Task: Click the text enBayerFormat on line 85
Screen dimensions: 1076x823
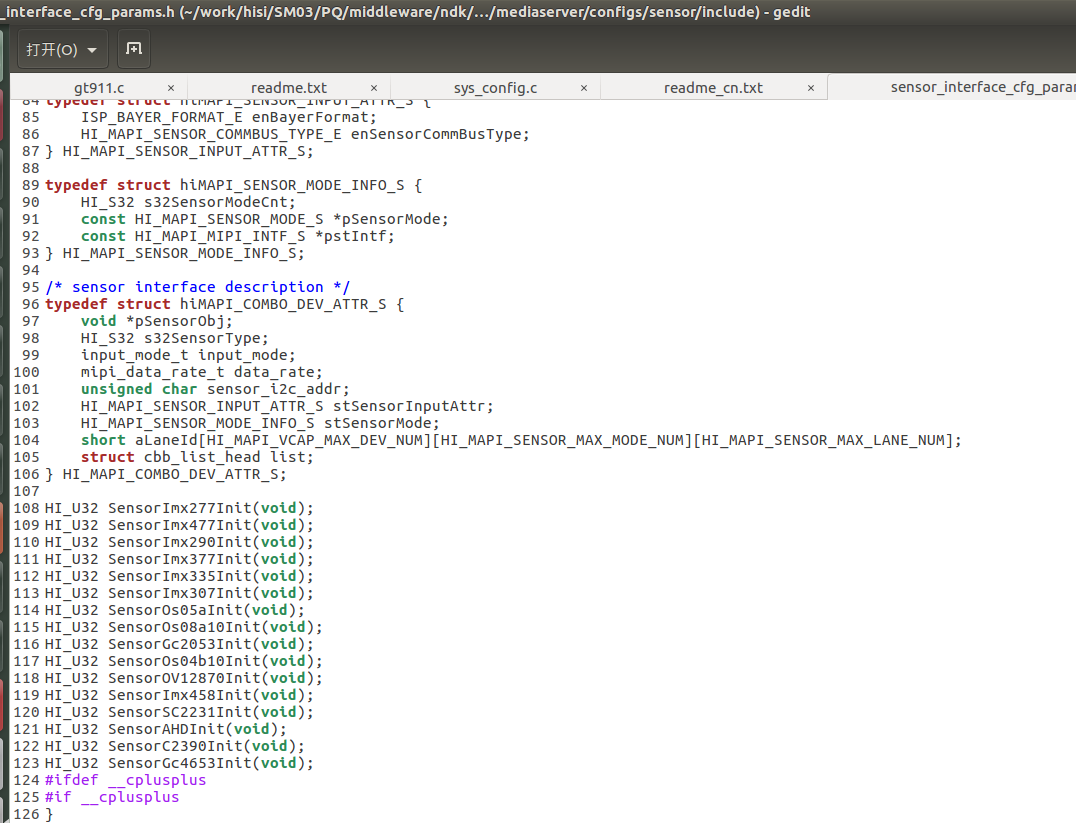Action: coord(310,117)
